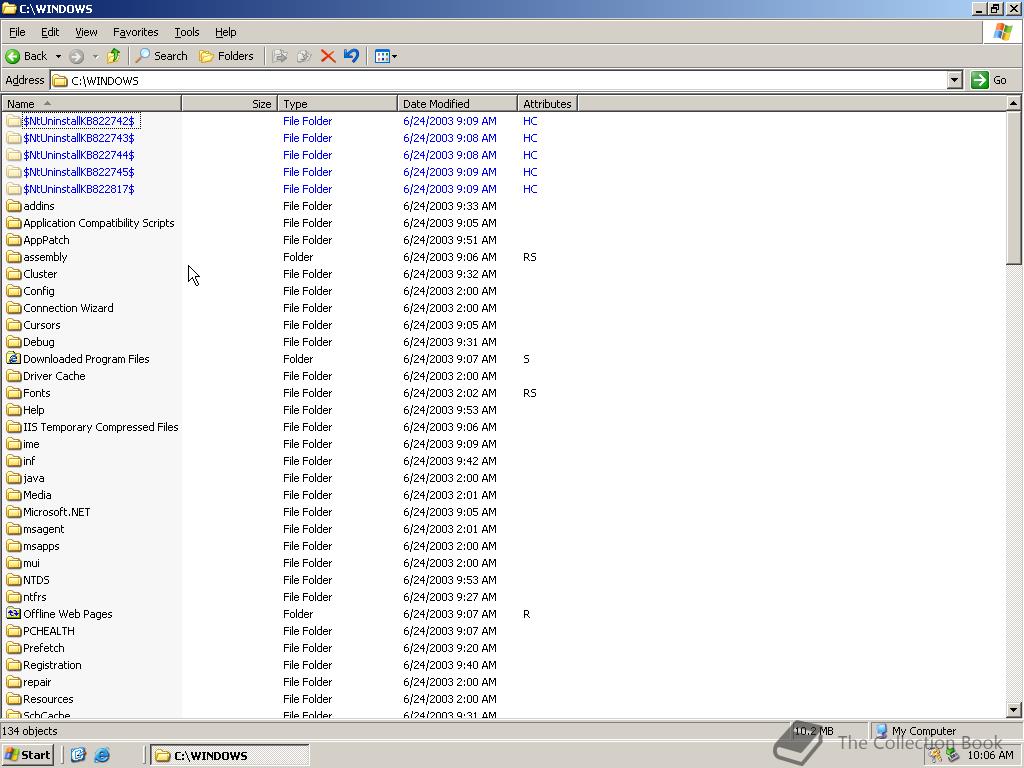
Task: Click the Windows flag logo throbber
Action: 1003,32
